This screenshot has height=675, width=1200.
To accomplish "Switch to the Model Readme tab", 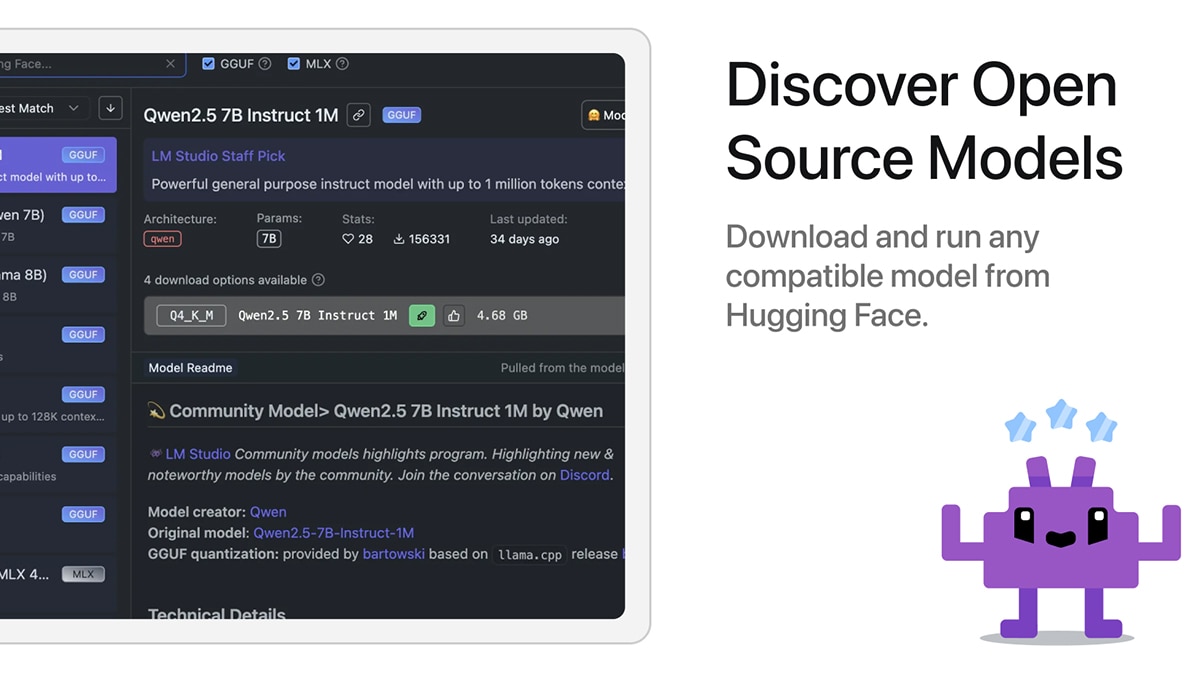I will pos(190,368).
